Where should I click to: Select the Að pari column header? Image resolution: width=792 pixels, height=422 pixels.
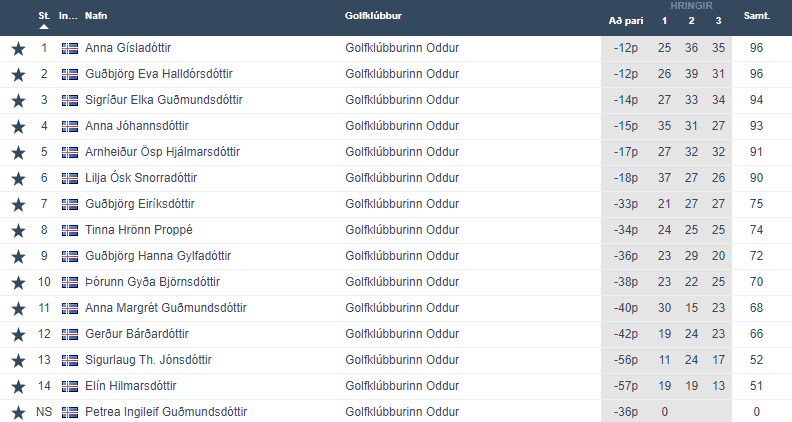click(626, 21)
